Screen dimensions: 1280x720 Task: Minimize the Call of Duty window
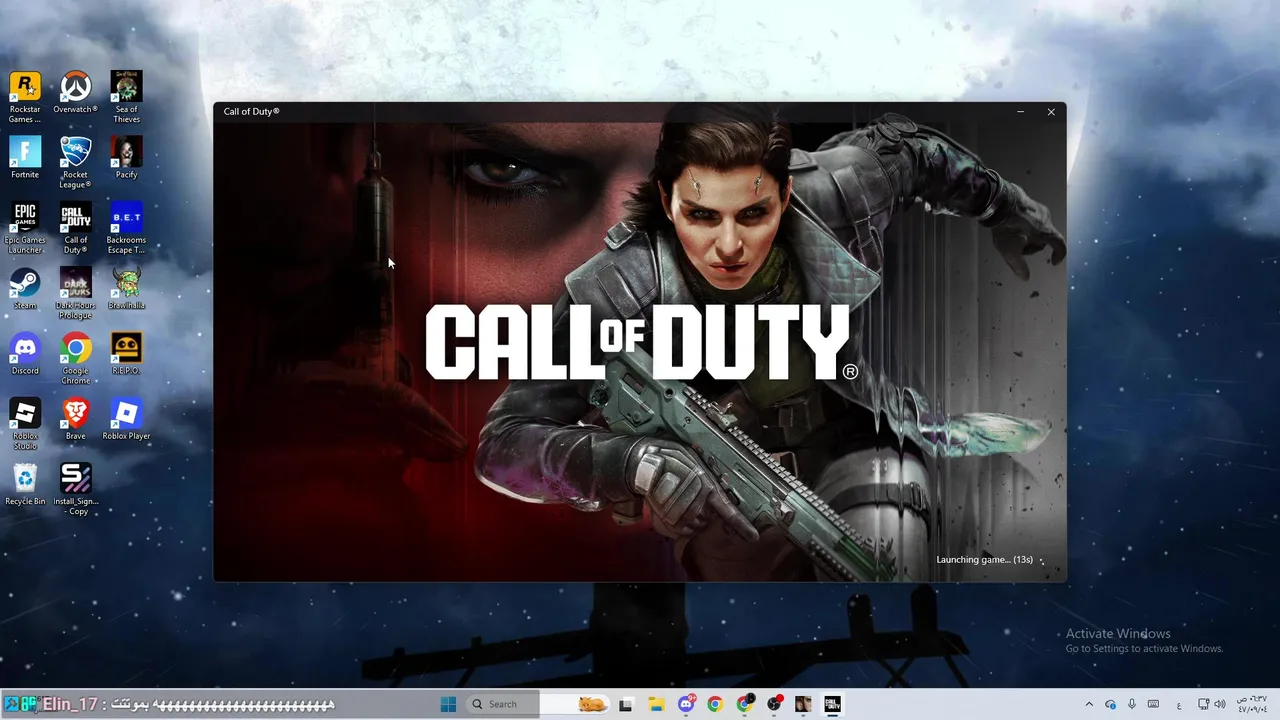pyautogui.click(x=1020, y=112)
